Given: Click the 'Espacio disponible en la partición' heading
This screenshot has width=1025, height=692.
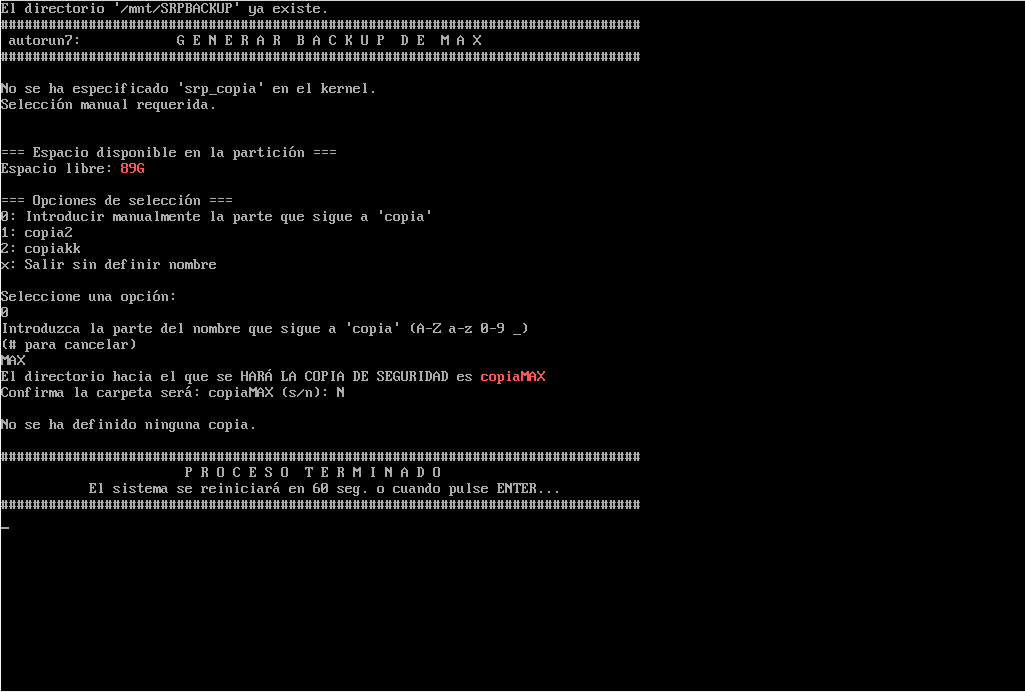Looking at the screenshot, I should pyautogui.click(x=169, y=153).
